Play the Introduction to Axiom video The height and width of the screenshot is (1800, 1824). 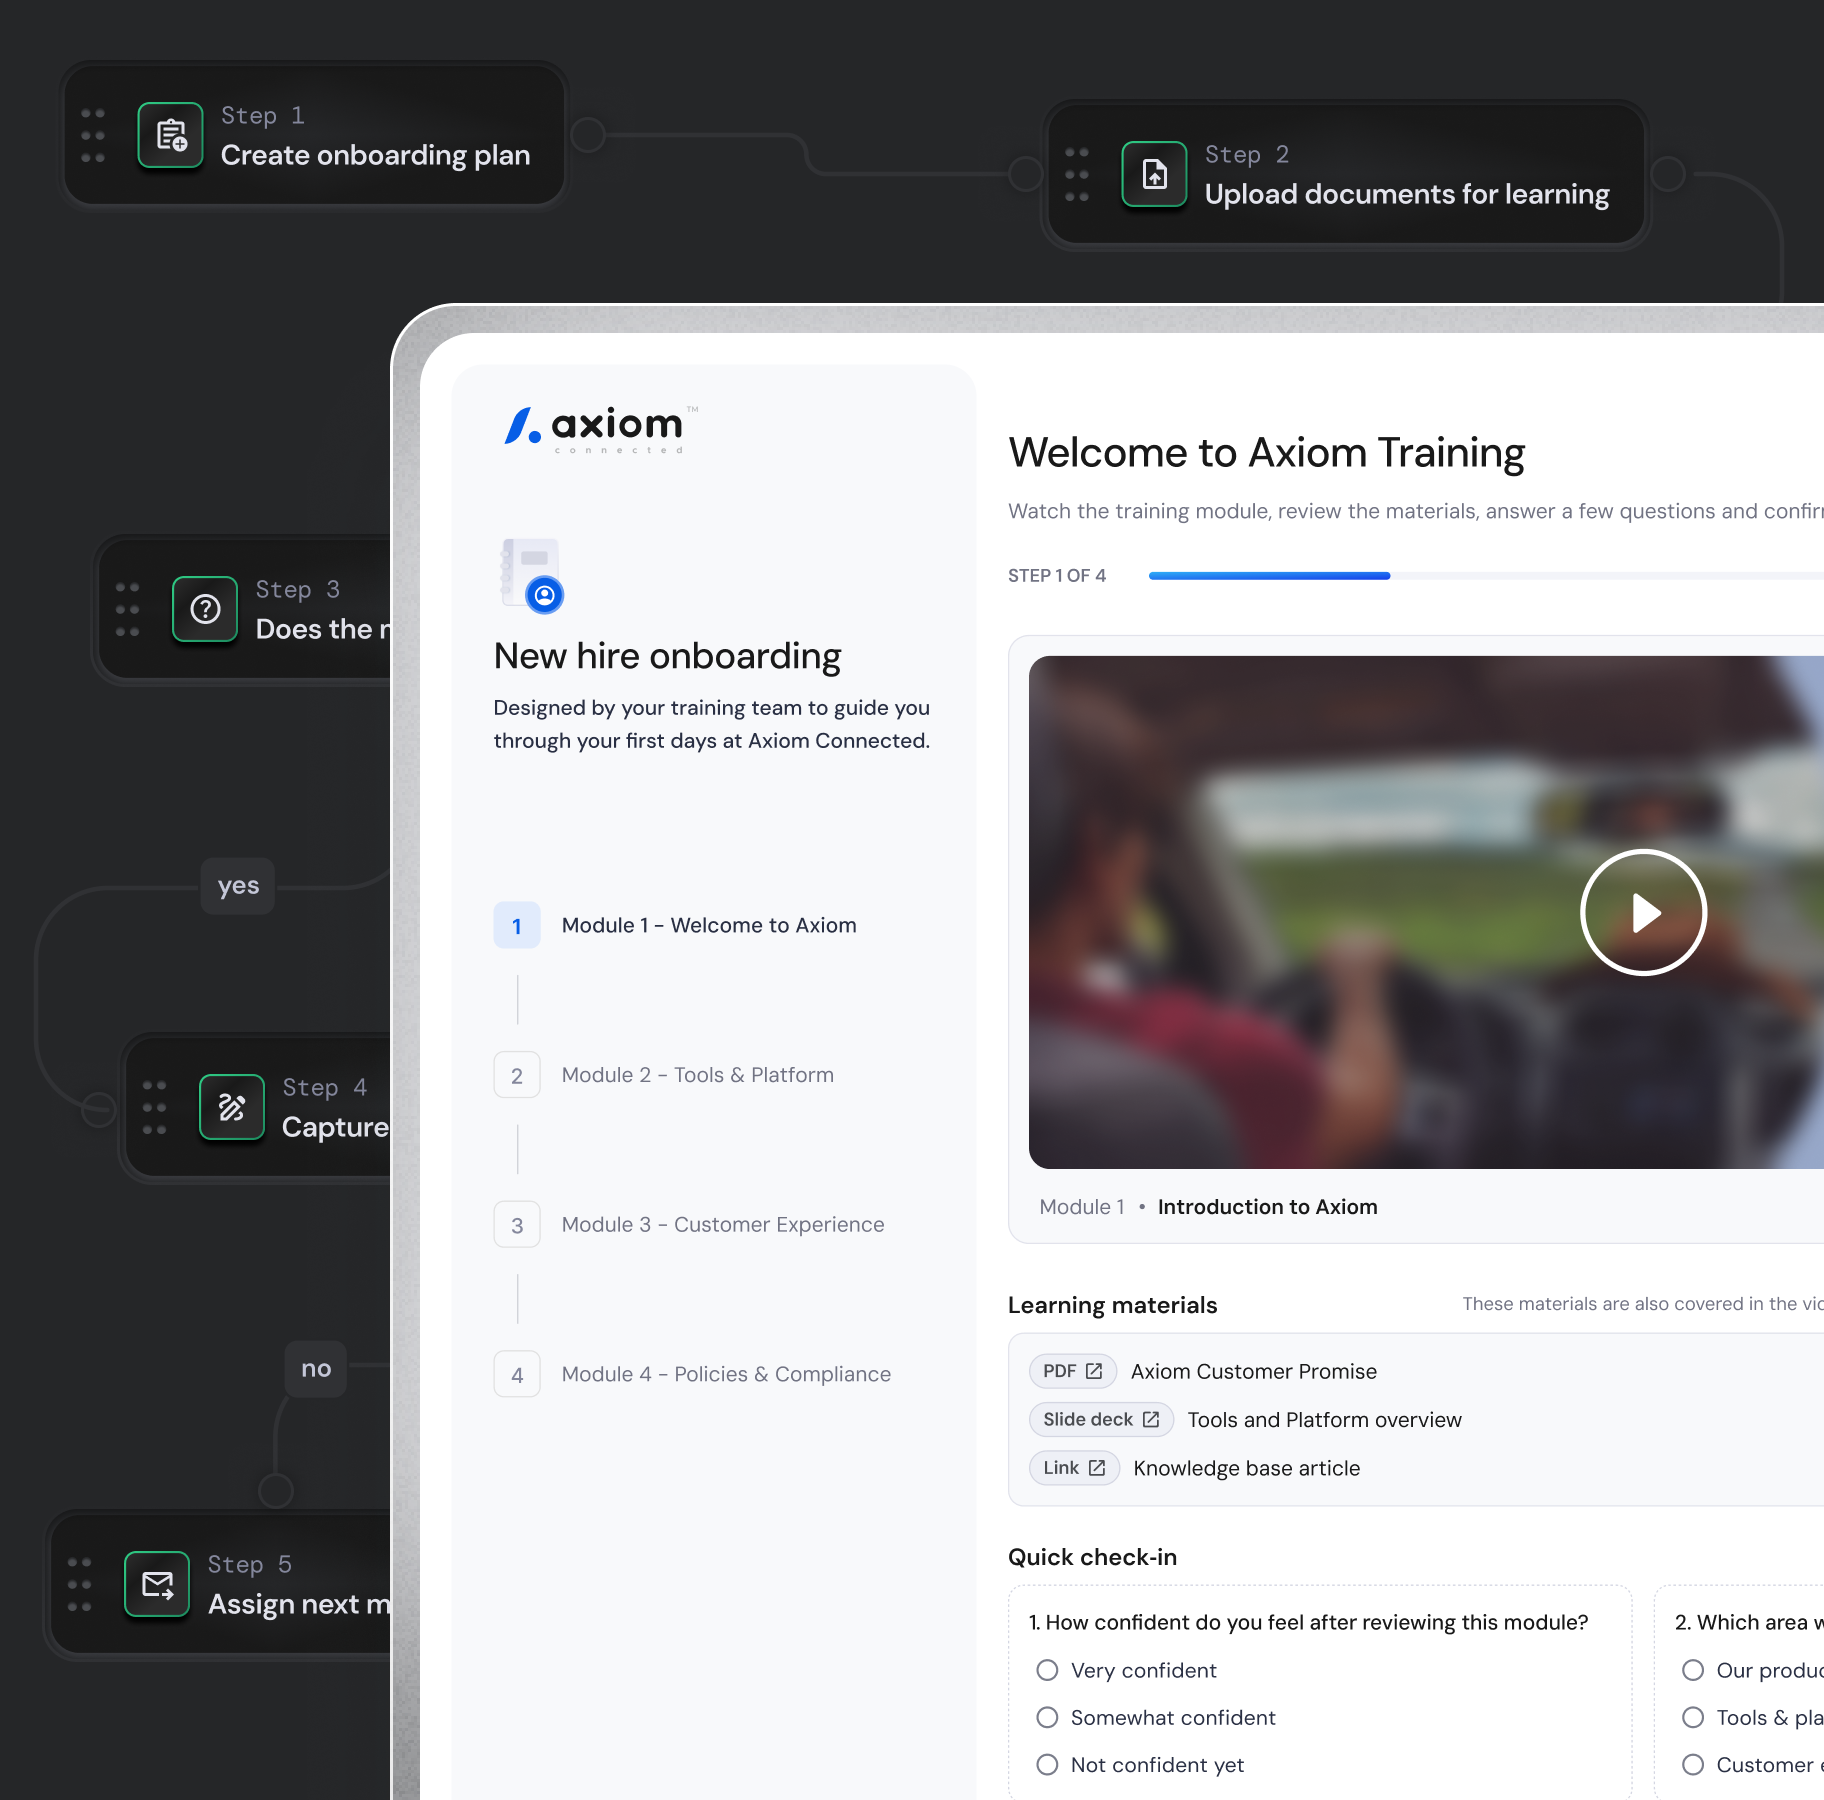1643,912
